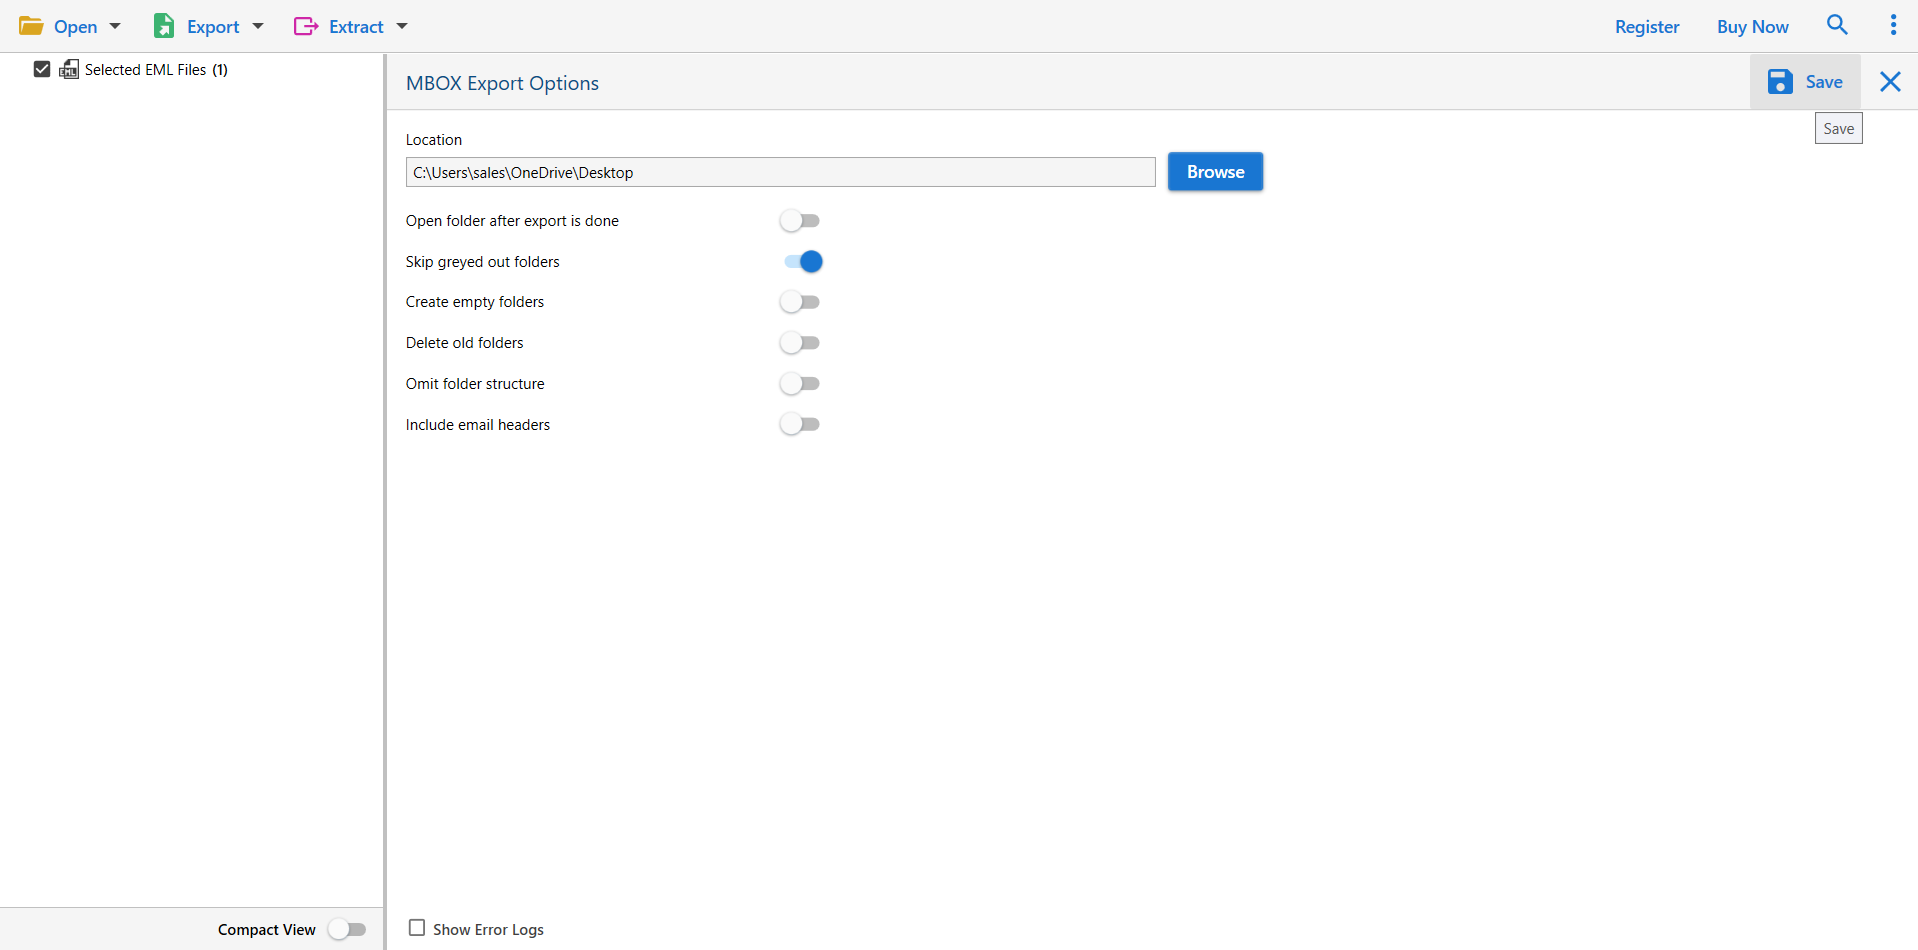
Task: Click the Location path input field
Action: (780, 172)
